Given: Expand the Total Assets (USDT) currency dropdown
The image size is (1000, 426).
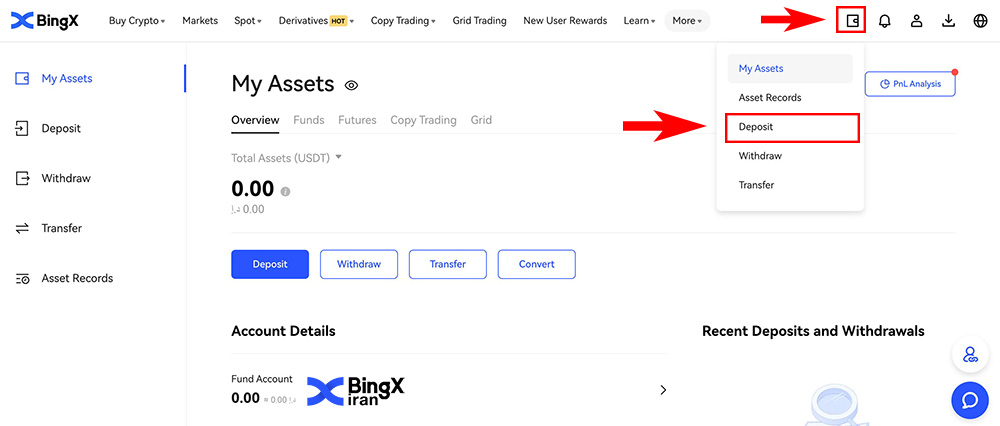Looking at the screenshot, I should pyautogui.click(x=339, y=157).
